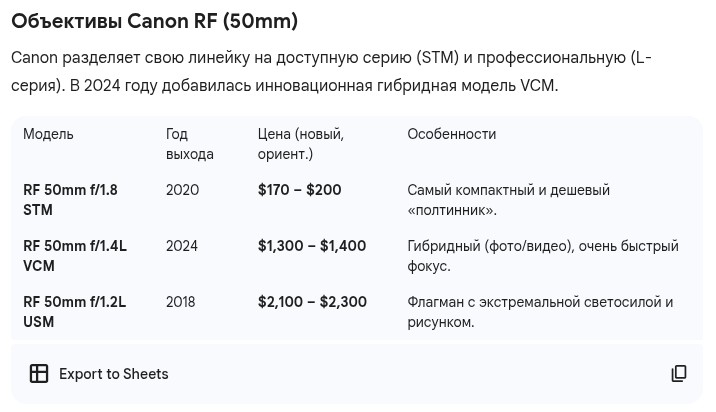This screenshot has width=716, height=412.
Task: Select the Модель column header
Action: 48,134
